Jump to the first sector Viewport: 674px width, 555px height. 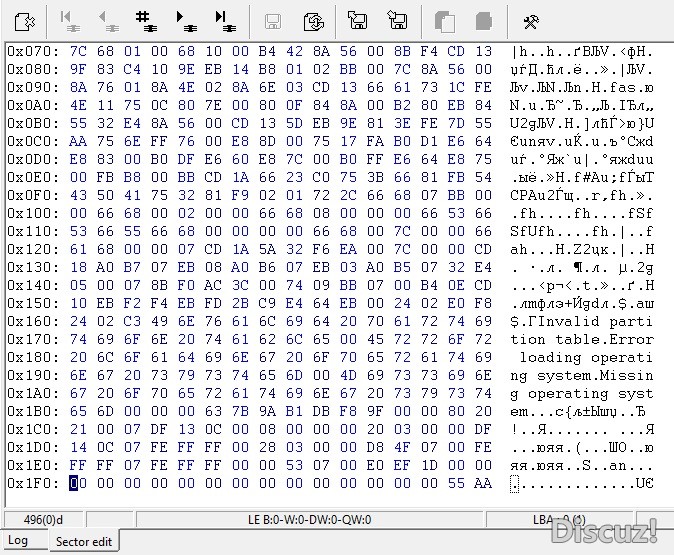(70, 21)
